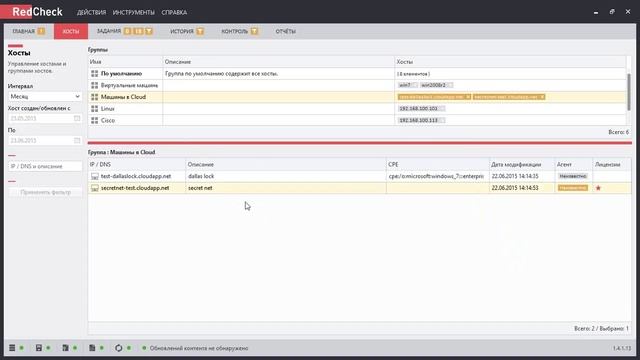This screenshot has height=360, width=640.
Task: Click the filter icon beside ИСТОРИЯ
Action: [x=200, y=31]
